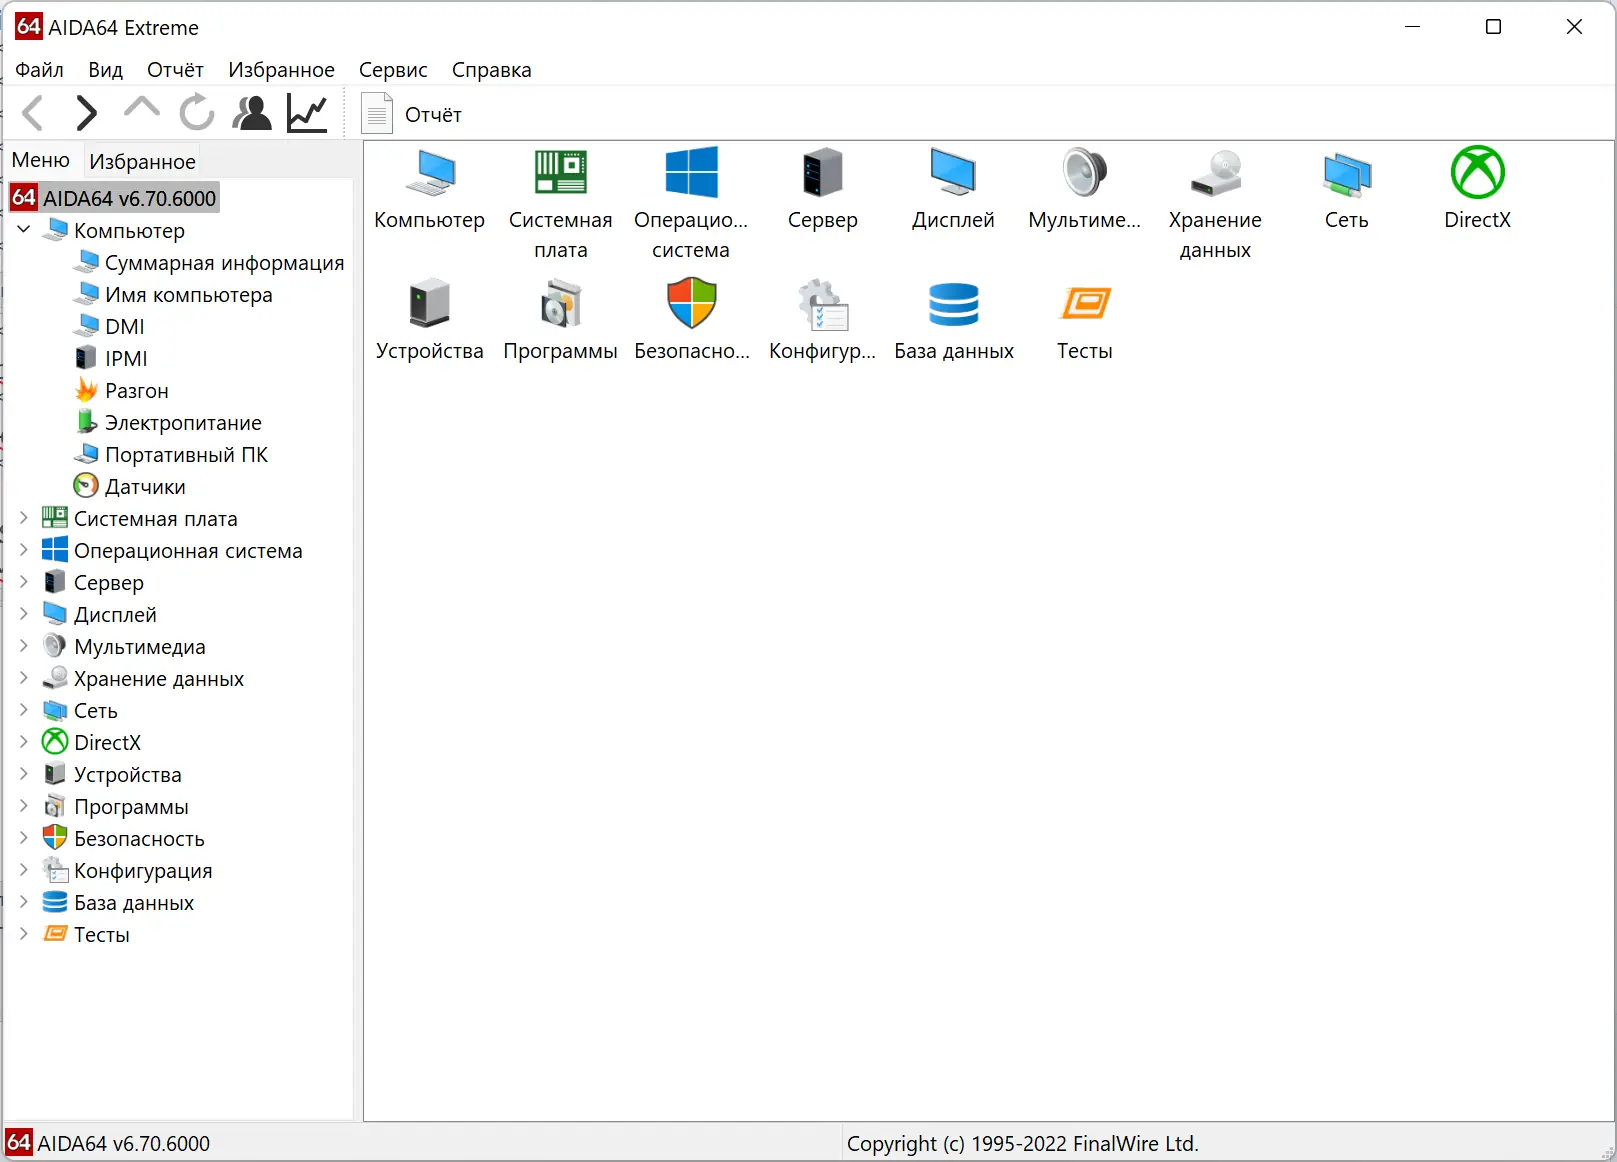Open the Тесты benchmark icon
Viewport: 1617px width, 1162px height.
pos(1084,305)
